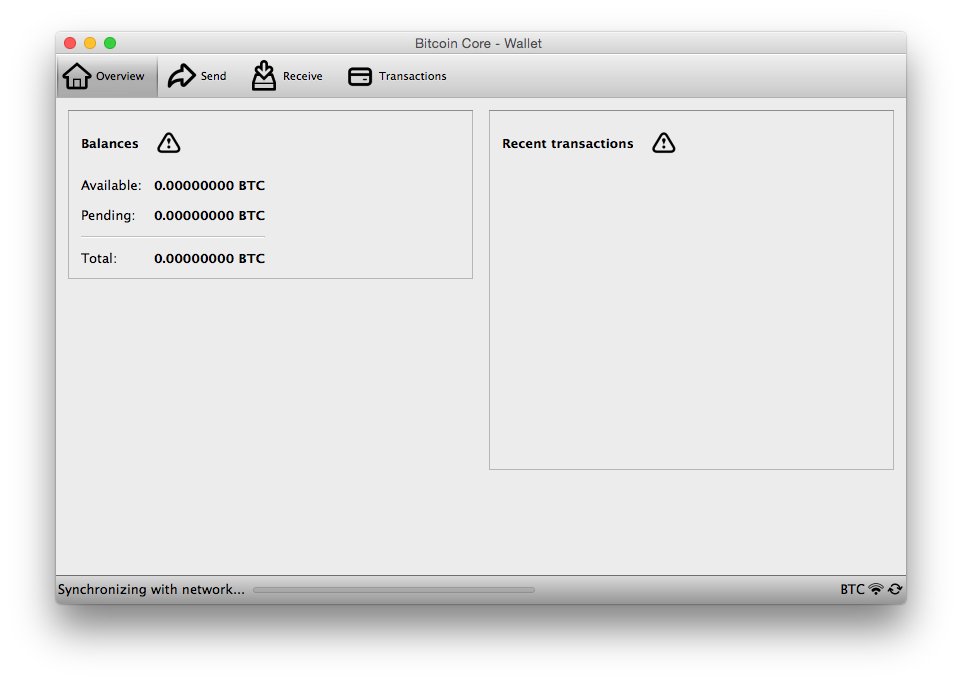Click the credit-card icon for Transactions
962x684 pixels.
coord(359,75)
